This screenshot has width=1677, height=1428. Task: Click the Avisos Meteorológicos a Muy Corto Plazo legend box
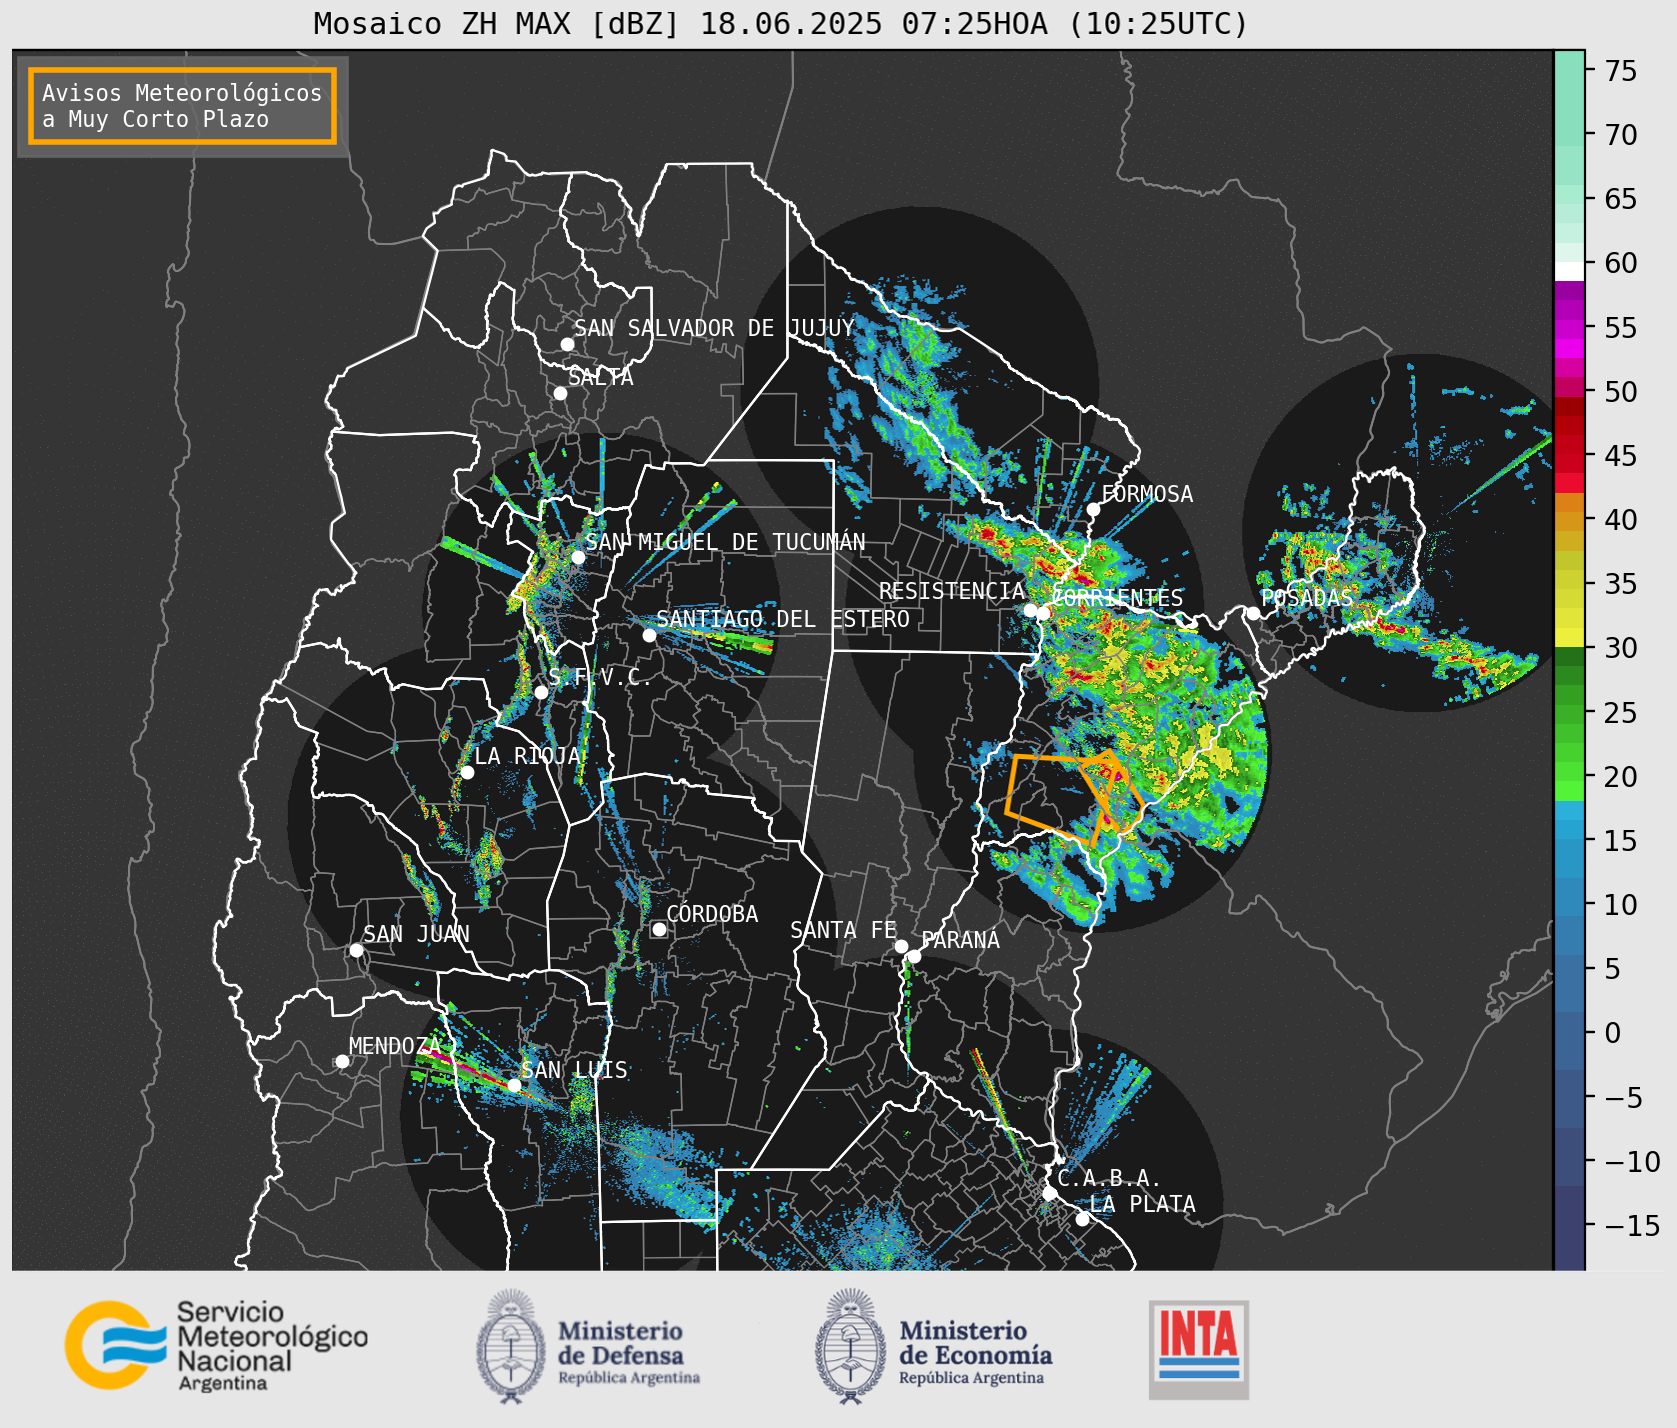[x=182, y=106]
